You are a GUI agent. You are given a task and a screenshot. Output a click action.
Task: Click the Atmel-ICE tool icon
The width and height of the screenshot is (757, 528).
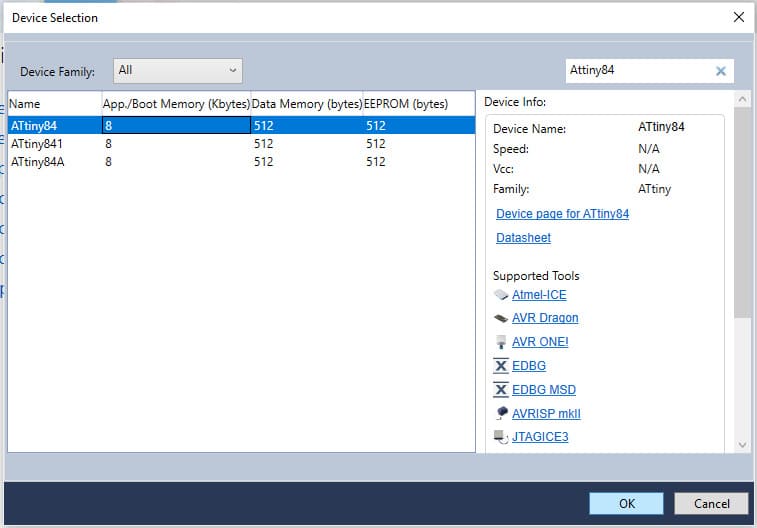point(501,294)
